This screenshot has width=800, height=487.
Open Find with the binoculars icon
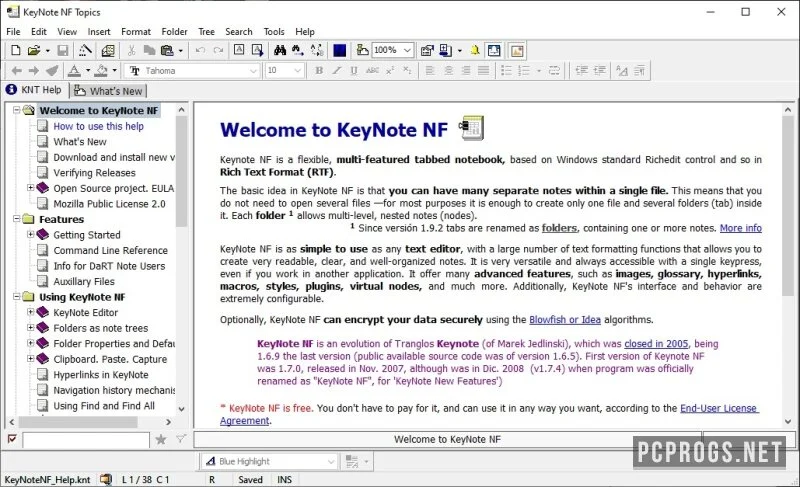(x=280, y=50)
